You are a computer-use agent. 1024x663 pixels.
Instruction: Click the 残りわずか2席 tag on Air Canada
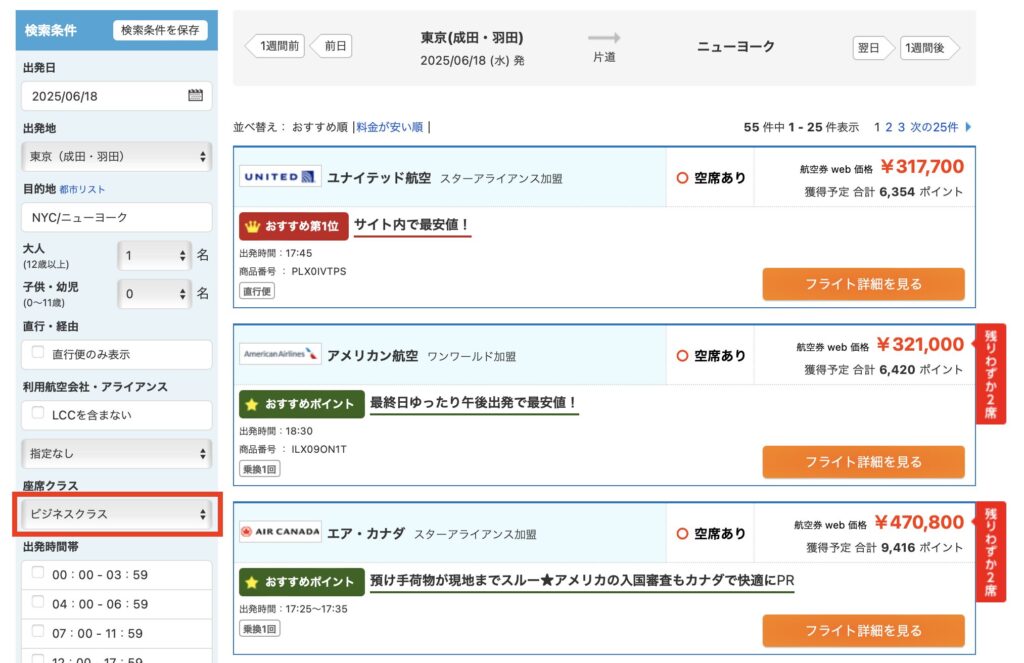click(991, 552)
